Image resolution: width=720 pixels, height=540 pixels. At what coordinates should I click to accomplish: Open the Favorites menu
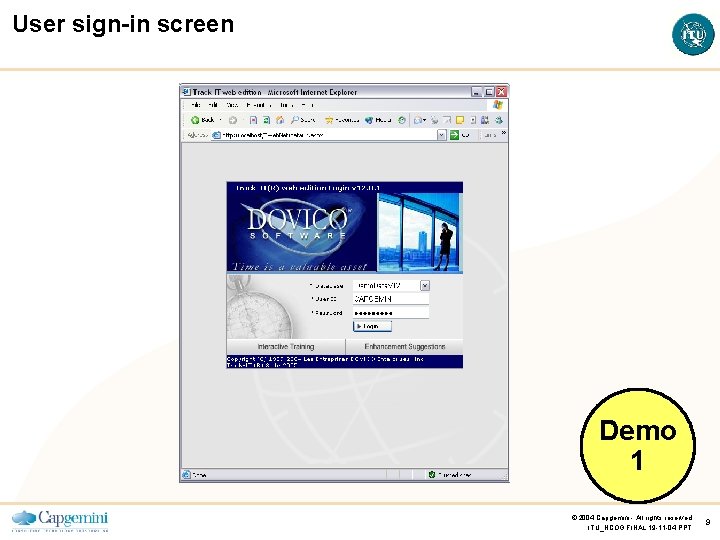257,105
